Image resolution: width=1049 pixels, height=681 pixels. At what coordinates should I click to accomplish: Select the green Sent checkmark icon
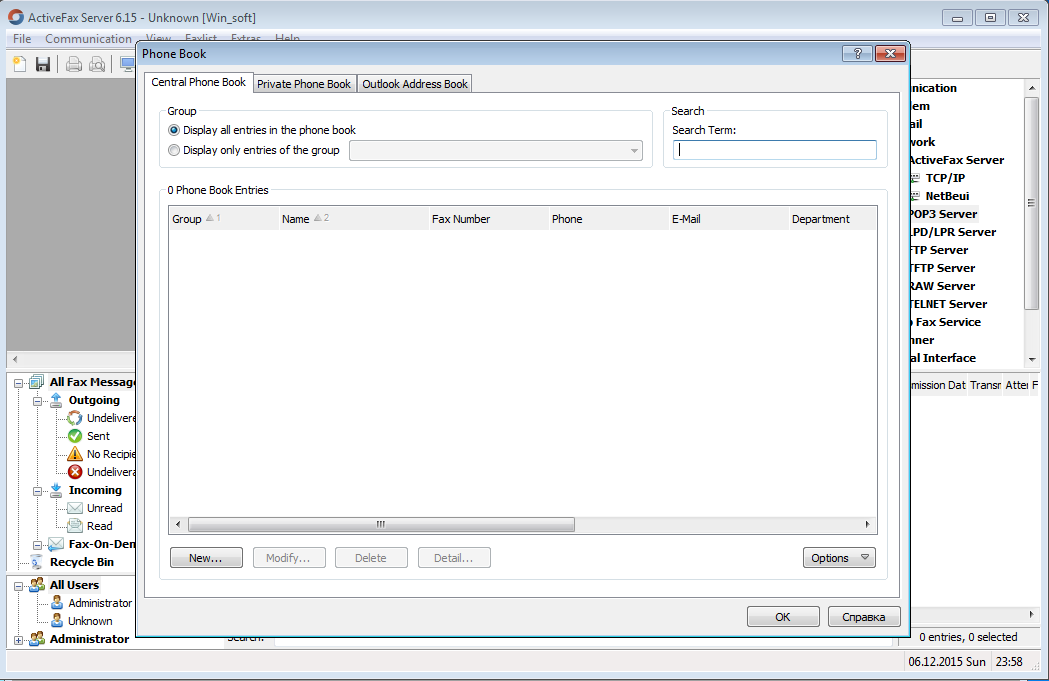pyautogui.click(x=75, y=436)
